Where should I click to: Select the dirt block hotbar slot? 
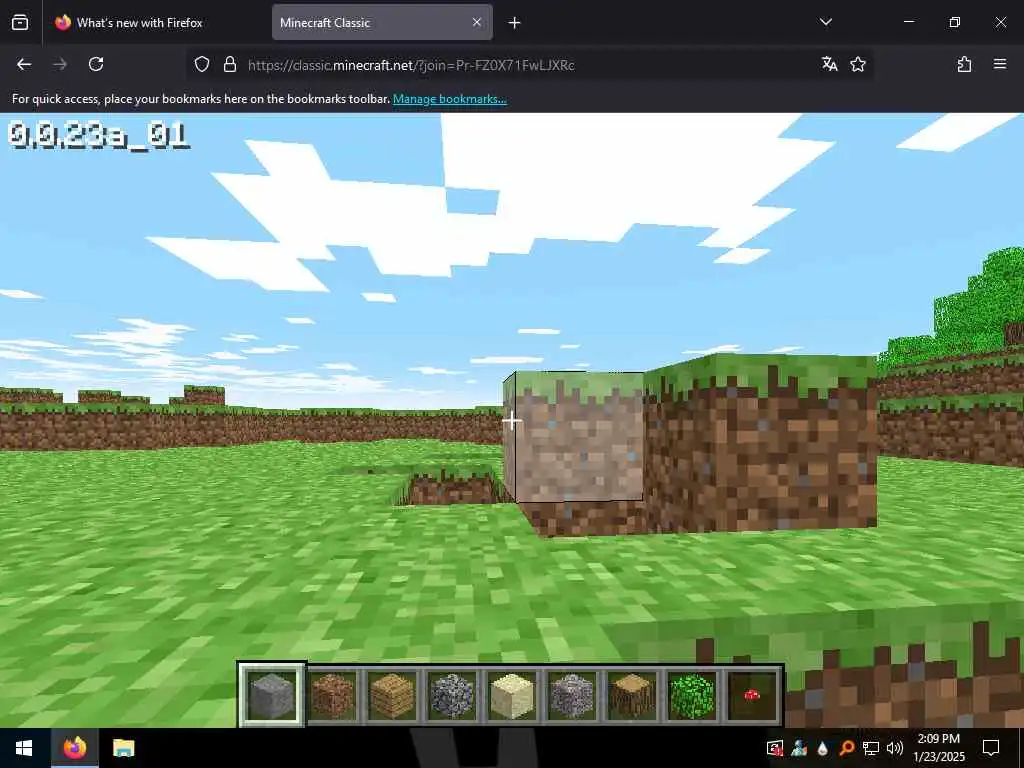pos(332,695)
